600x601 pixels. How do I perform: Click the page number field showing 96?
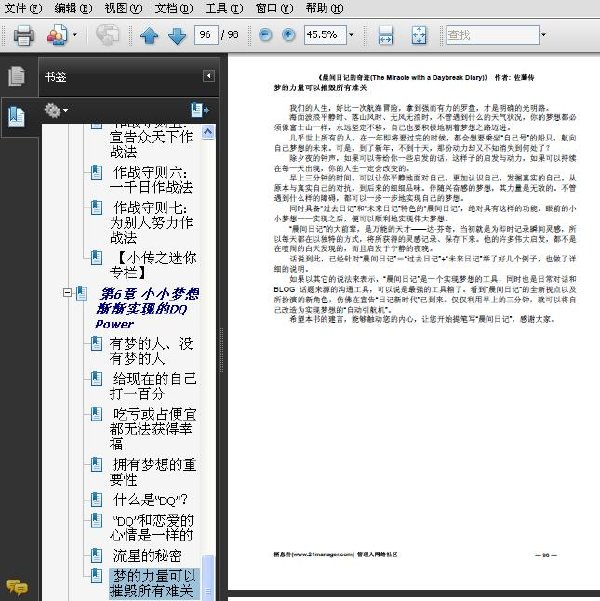[x=206, y=35]
